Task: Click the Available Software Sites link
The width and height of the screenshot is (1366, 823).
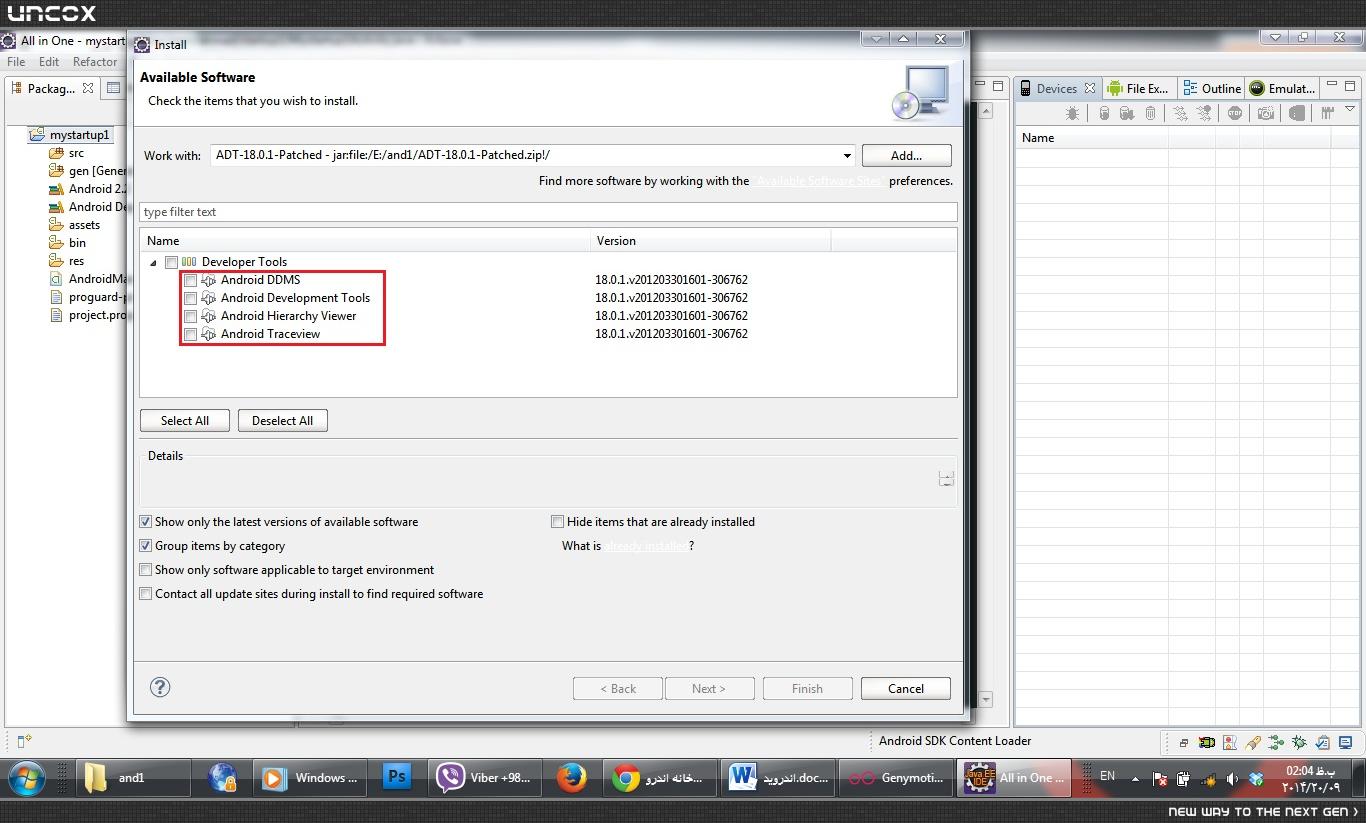Action: 818,181
